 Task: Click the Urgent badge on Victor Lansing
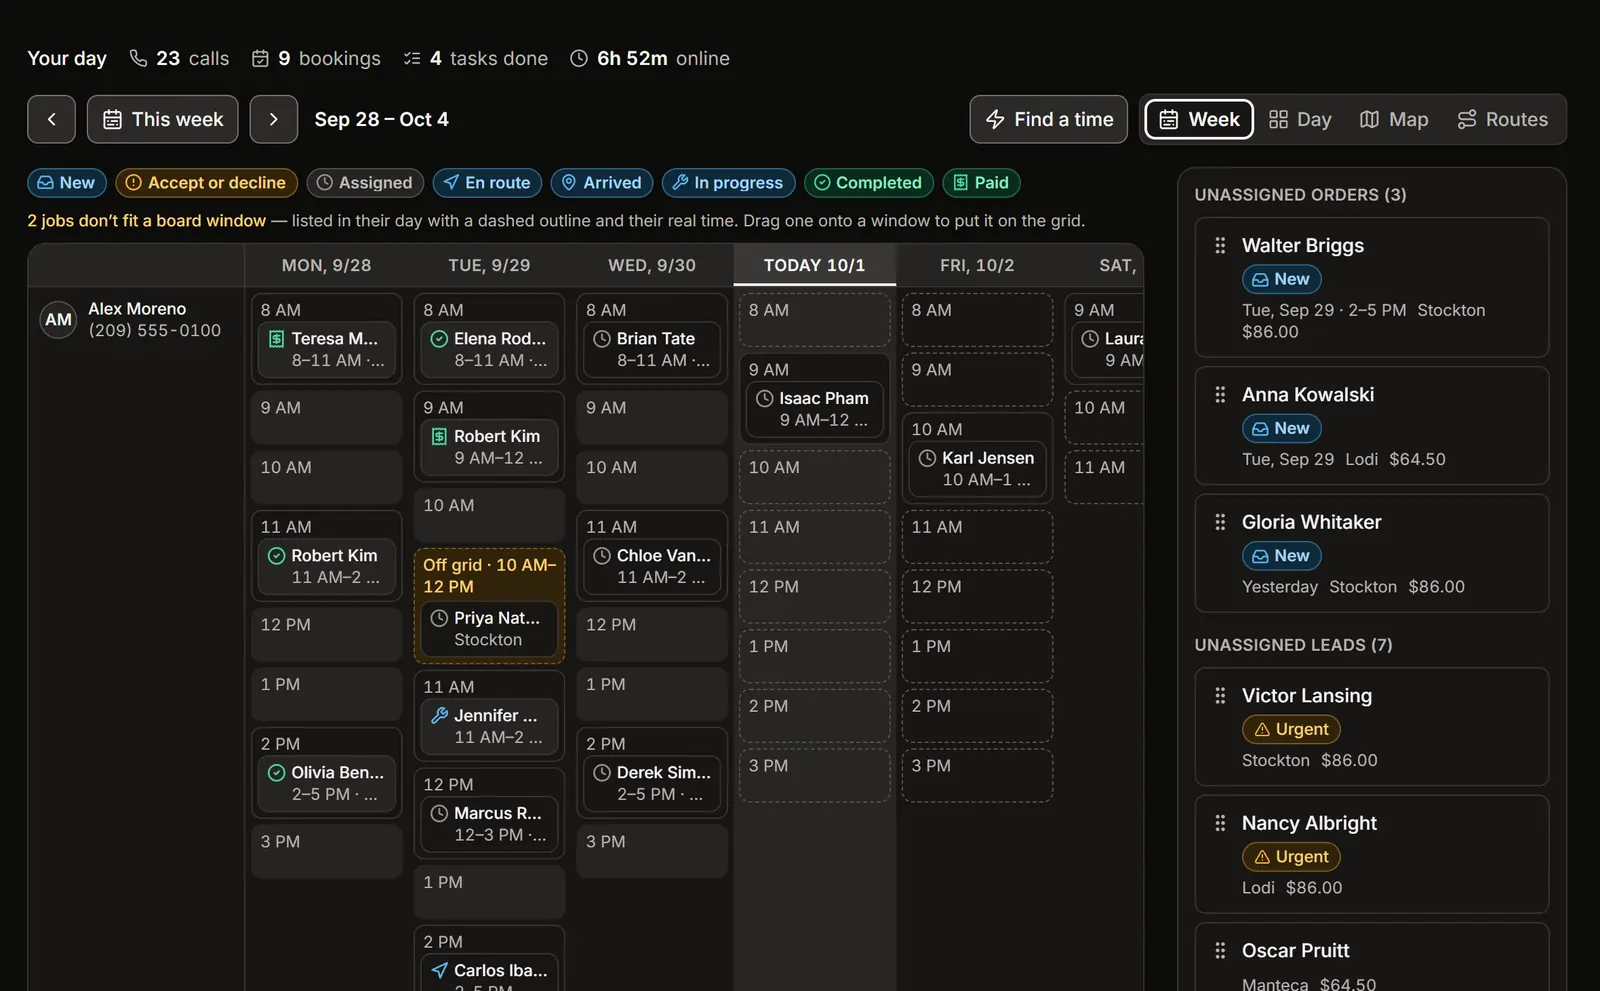[1291, 729]
